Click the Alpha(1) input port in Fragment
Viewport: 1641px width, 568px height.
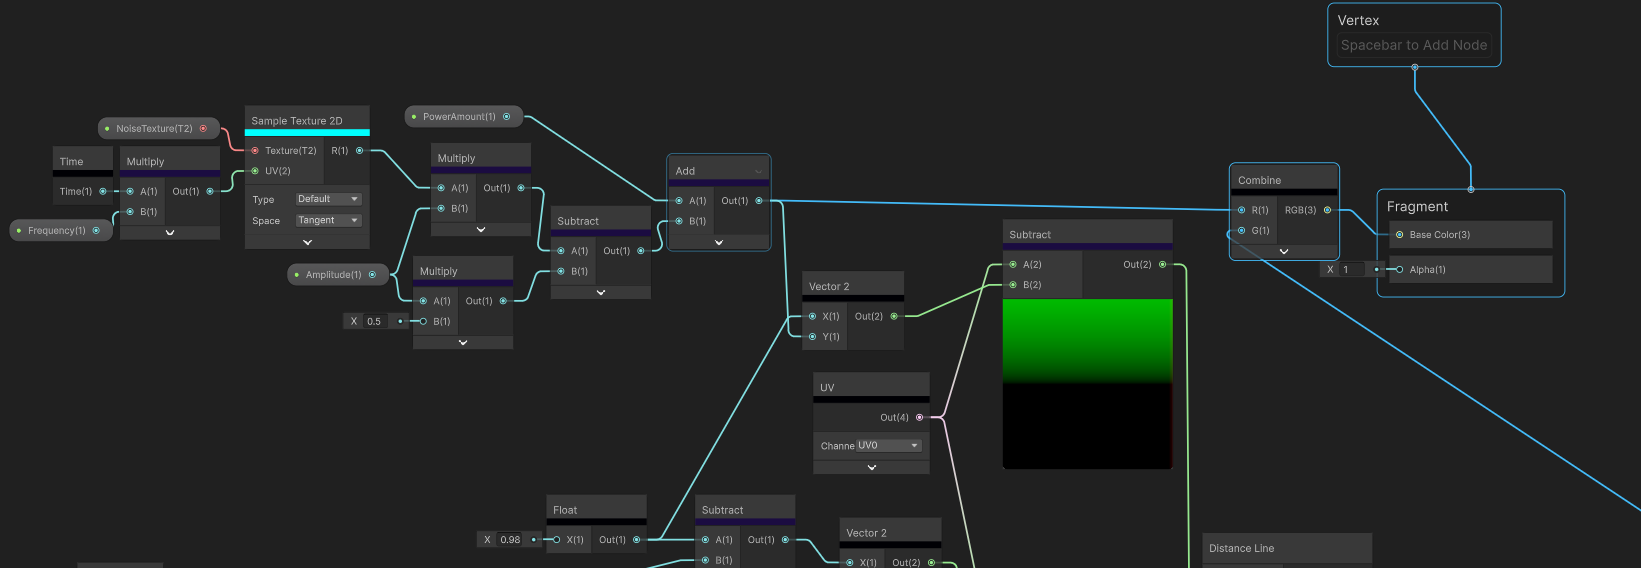point(1399,270)
